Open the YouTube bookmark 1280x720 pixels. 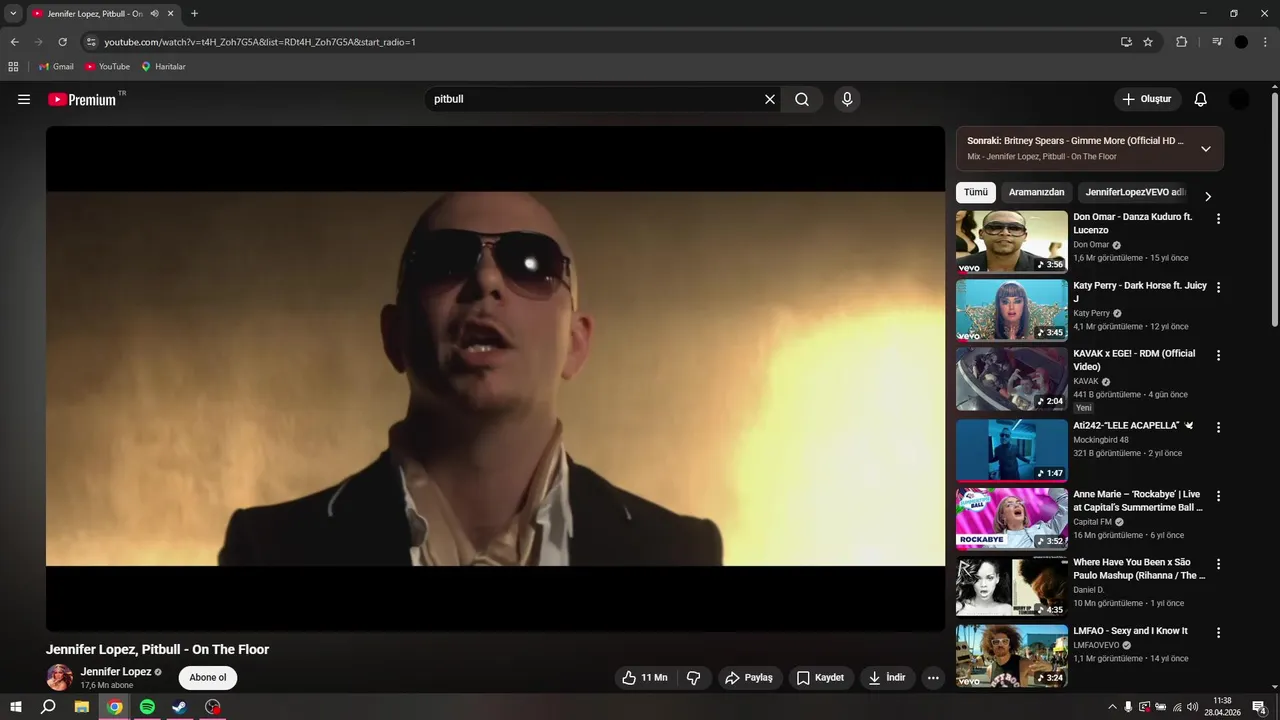pos(107,67)
